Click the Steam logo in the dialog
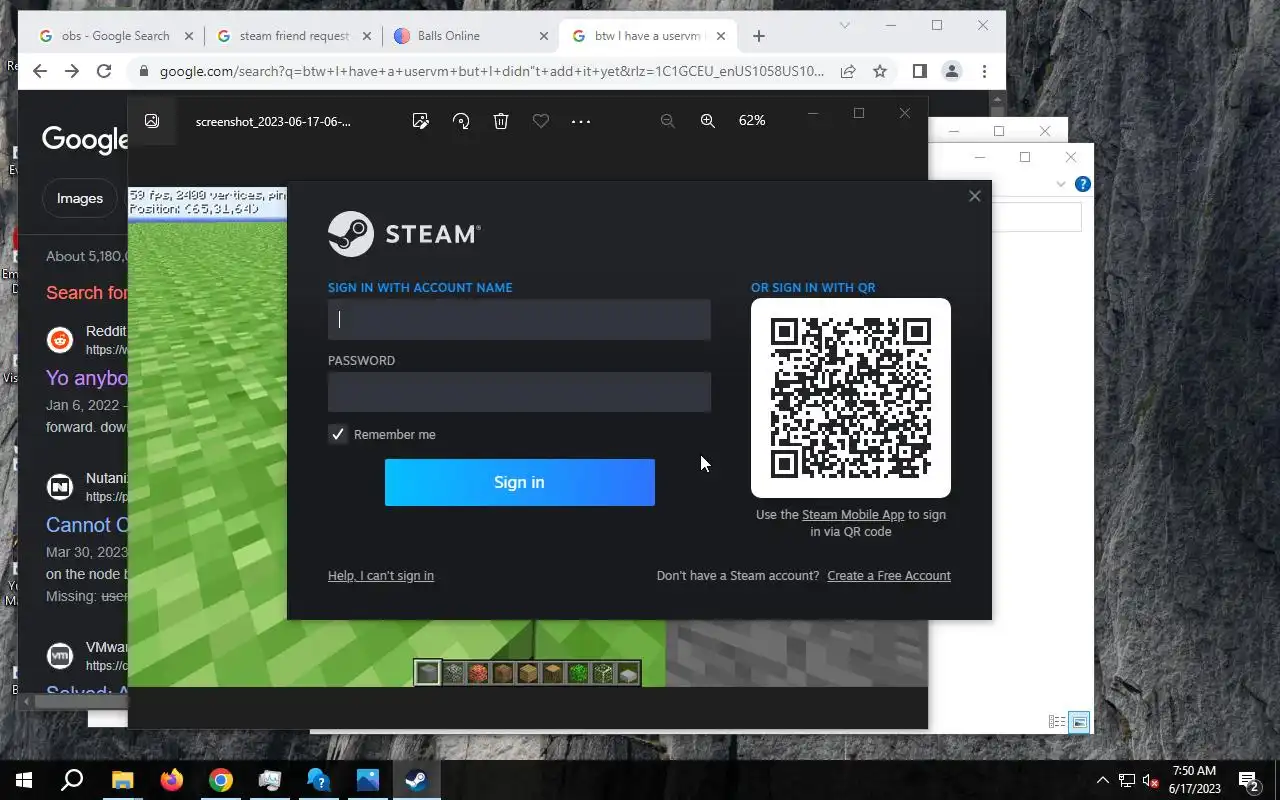This screenshot has height=800, width=1280. coord(404,234)
